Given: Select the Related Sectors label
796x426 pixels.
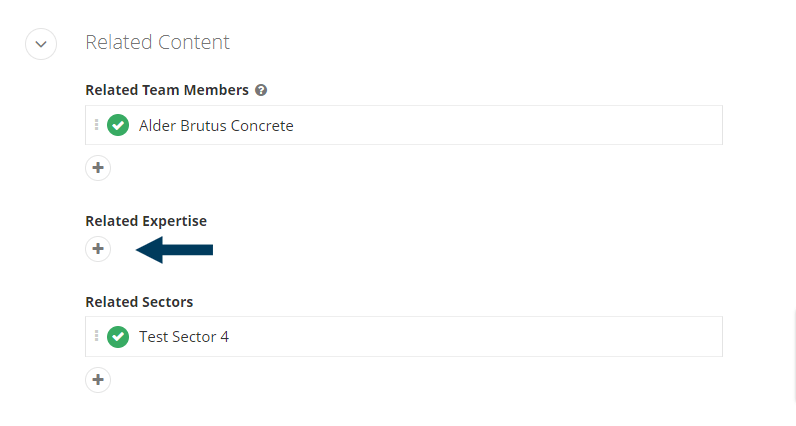Looking at the screenshot, I should (139, 302).
